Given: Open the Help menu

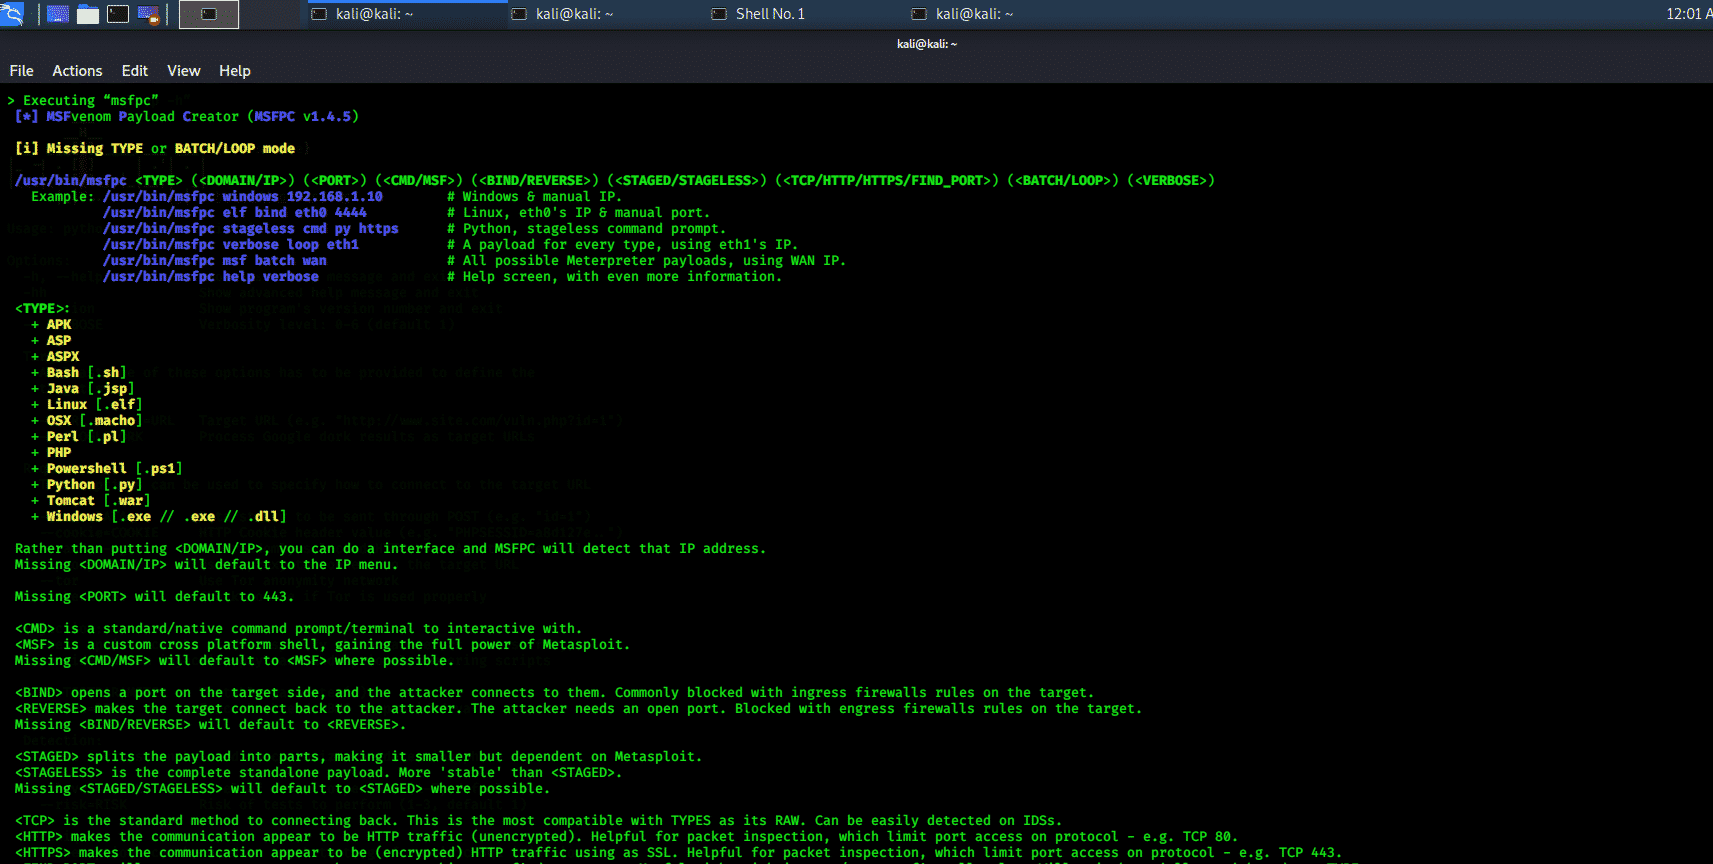Looking at the screenshot, I should click(x=234, y=71).
